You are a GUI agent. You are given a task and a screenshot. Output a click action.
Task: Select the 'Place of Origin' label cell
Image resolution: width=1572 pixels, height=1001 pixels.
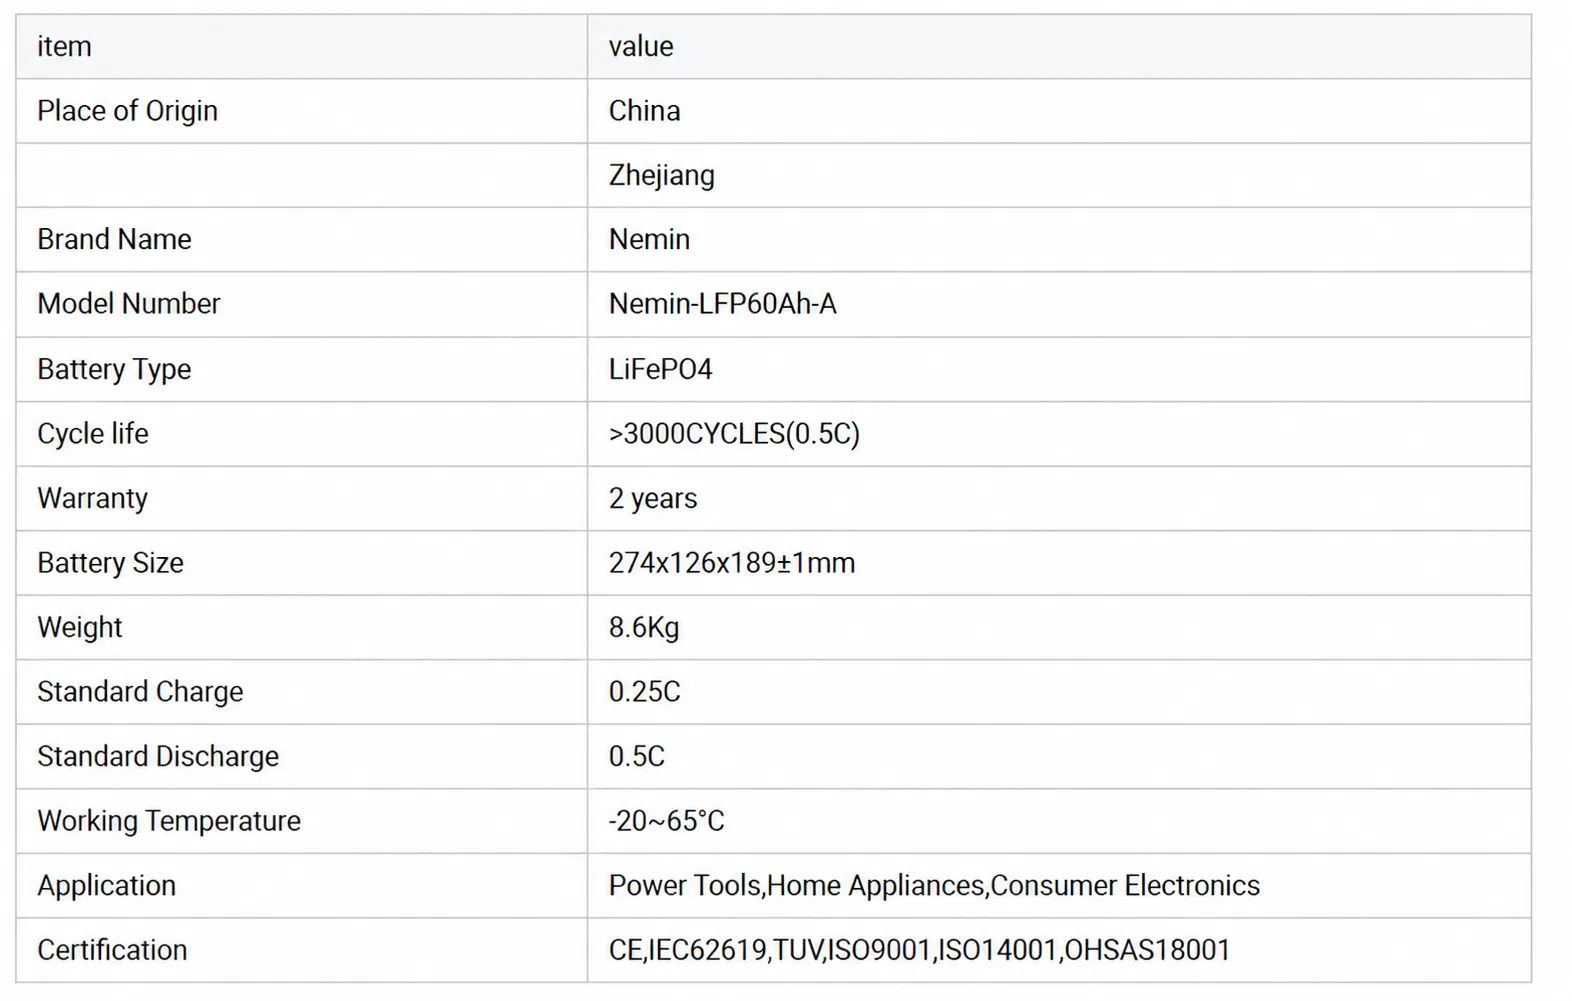pyautogui.click(x=301, y=111)
